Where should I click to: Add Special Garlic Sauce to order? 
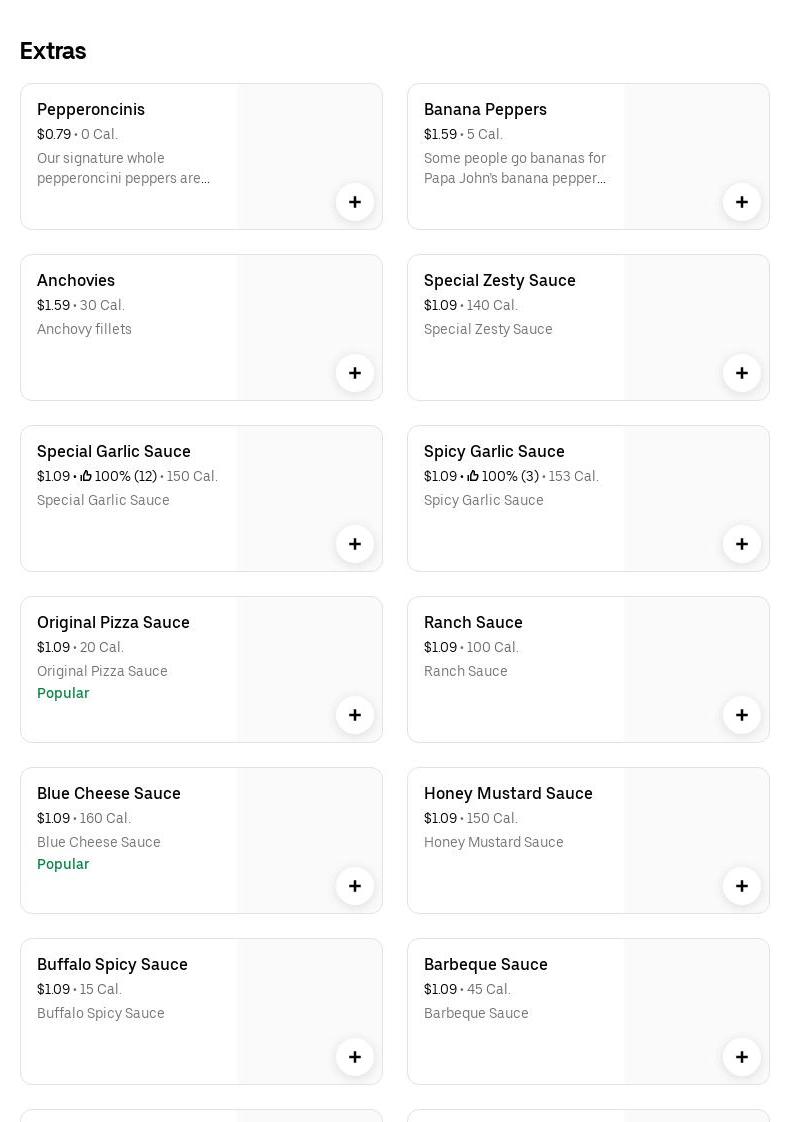click(x=355, y=544)
